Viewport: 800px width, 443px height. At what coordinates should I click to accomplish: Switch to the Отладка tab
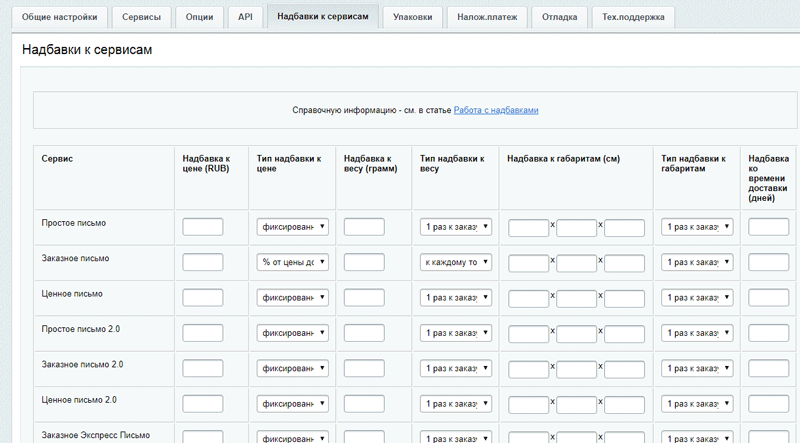point(560,17)
